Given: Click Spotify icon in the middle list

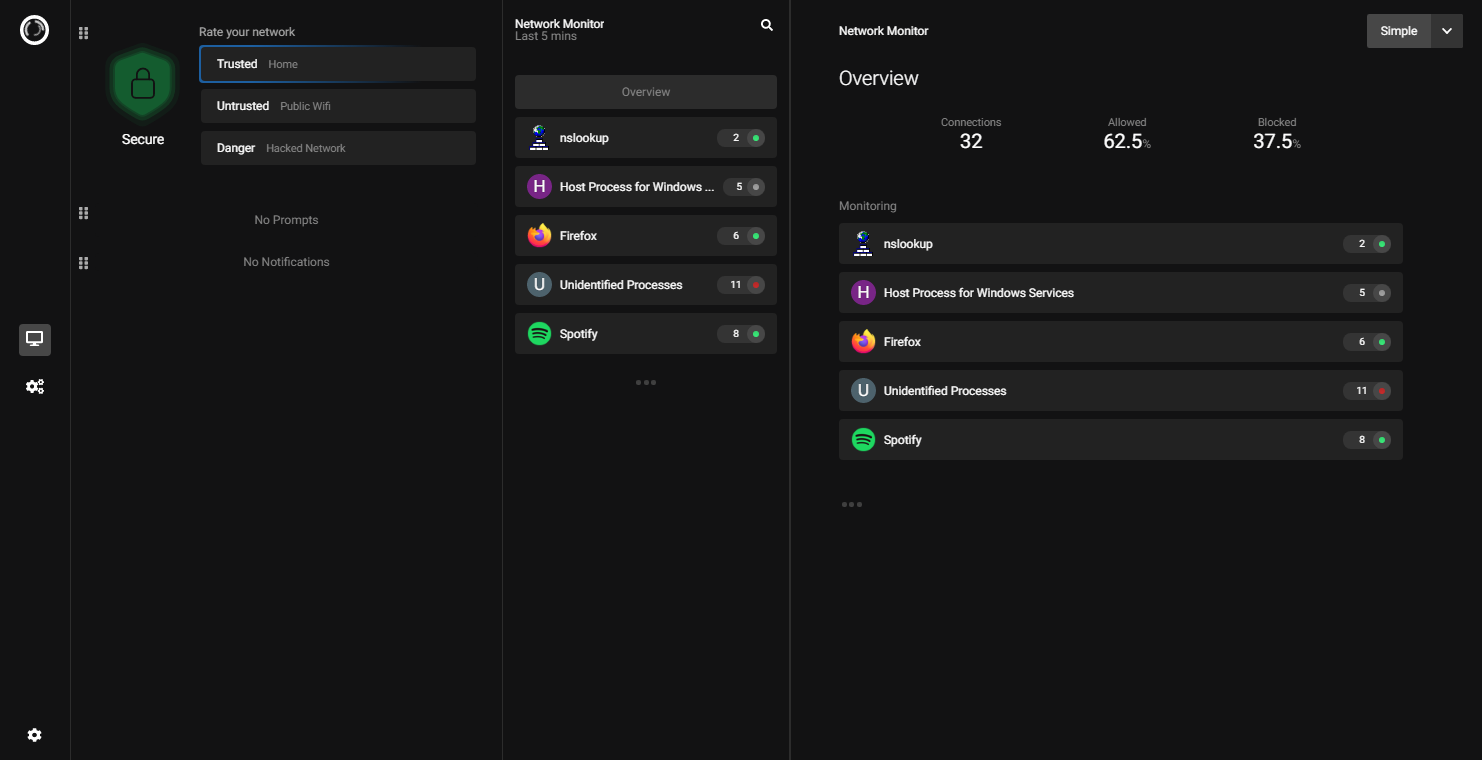Looking at the screenshot, I should pos(539,334).
